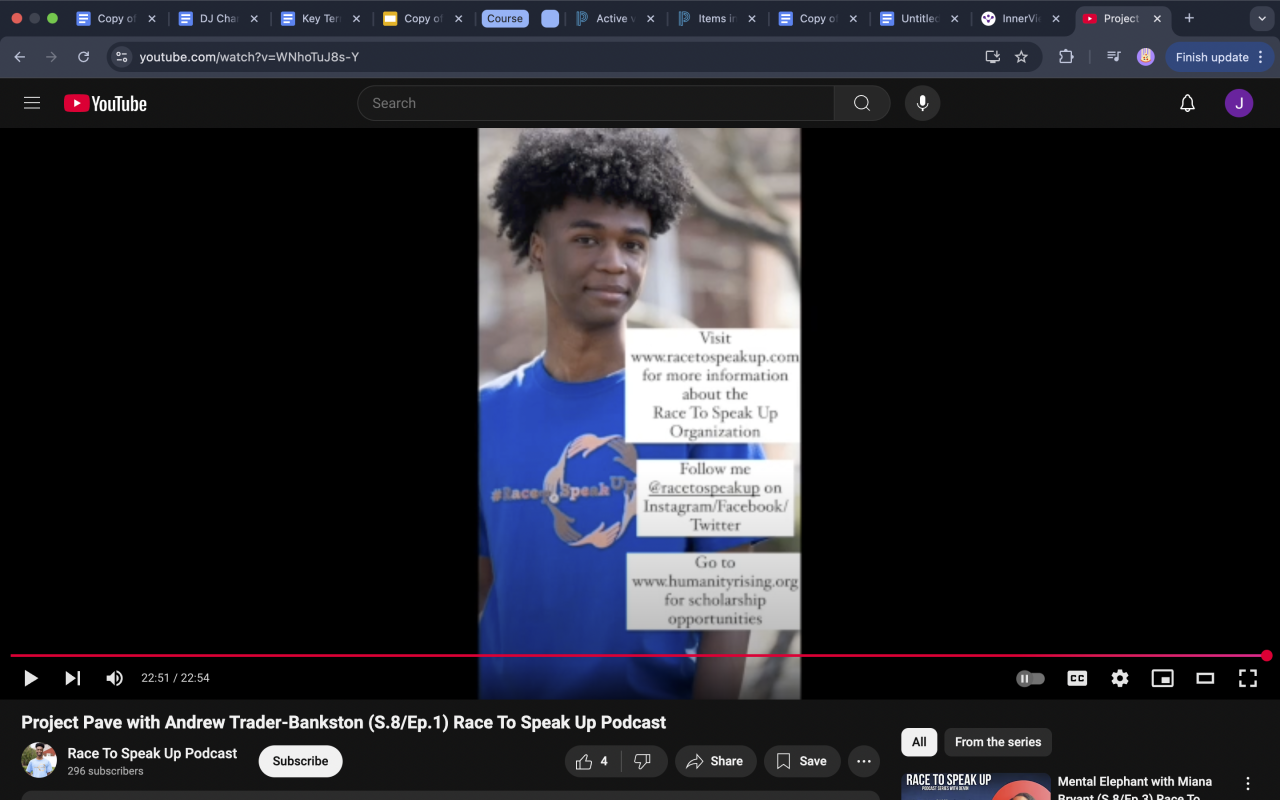Subscribe to Race To Speak Up Podcast
Viewport: 1280px width, 800px height.
300,761
